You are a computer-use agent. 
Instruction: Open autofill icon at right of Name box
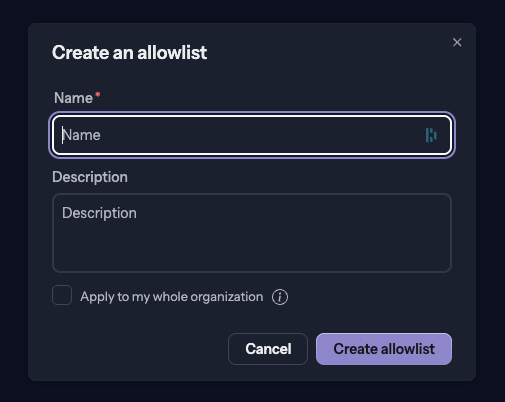pyautogui.click(x=431, y=135)
